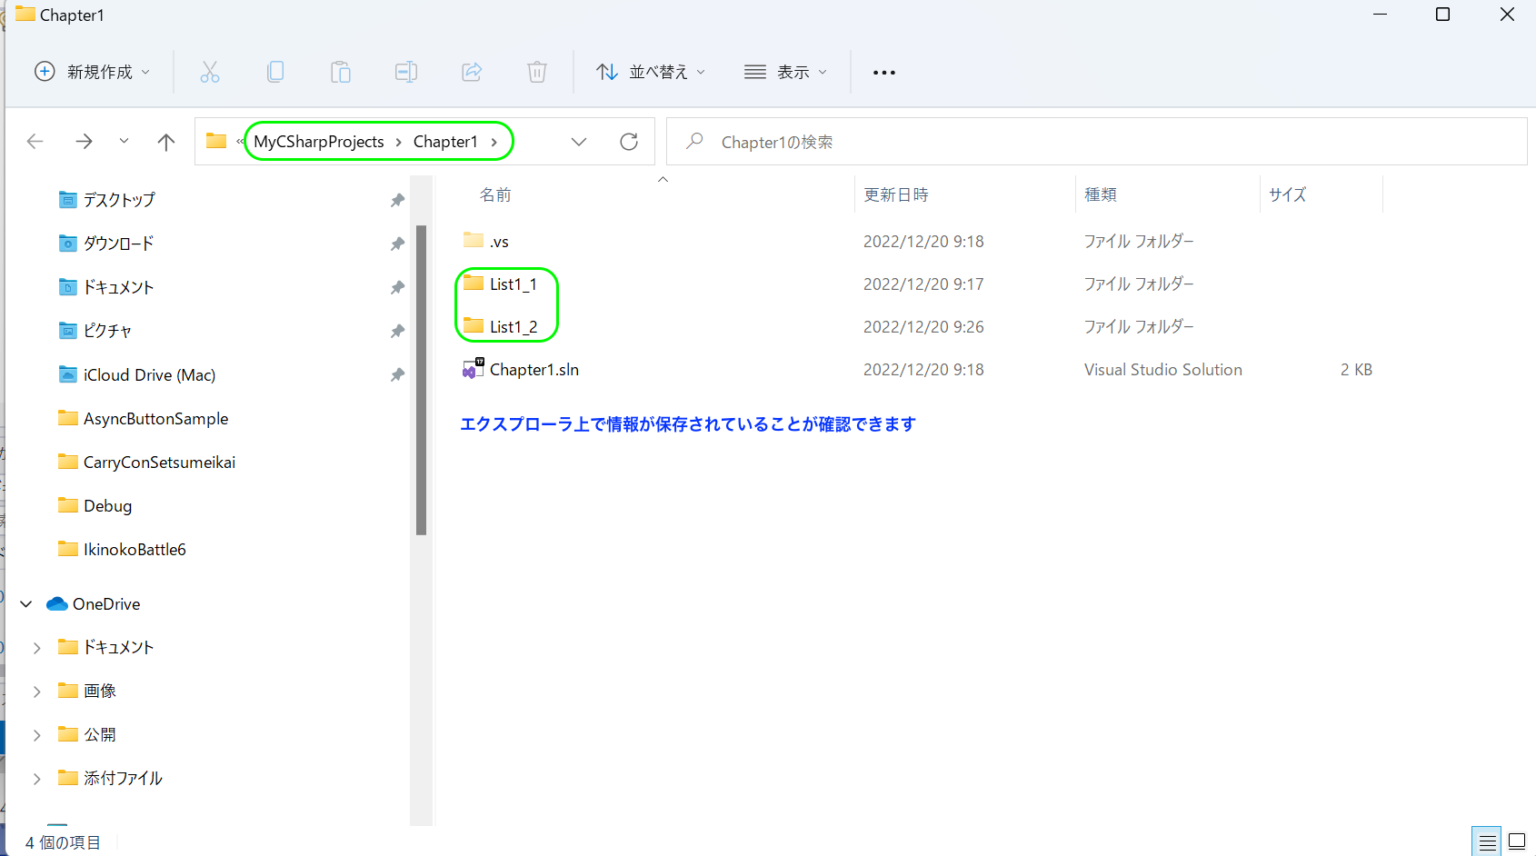1536x856 pixels.
Task: Expand OneDrive 添付ファイル folder node
Action: [37, 779]
